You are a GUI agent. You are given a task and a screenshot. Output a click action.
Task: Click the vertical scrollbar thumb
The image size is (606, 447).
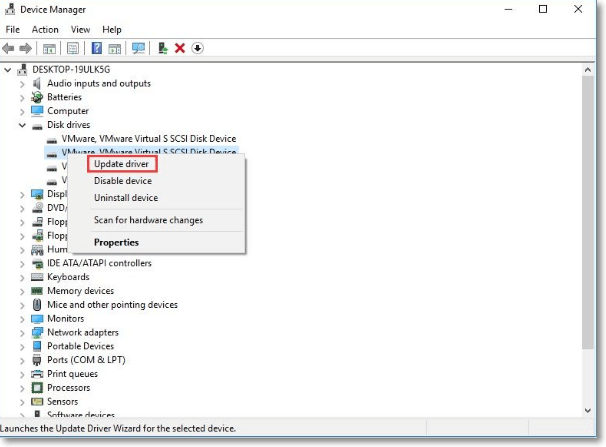(x=588, y=212)
